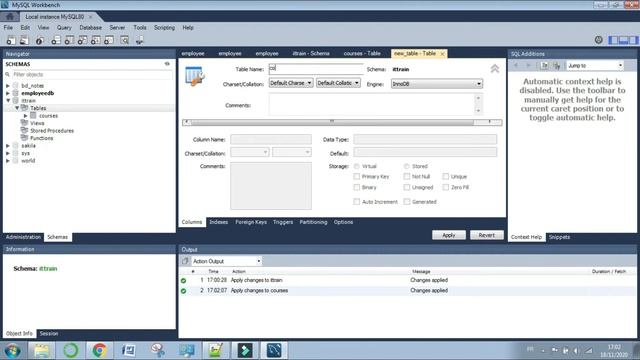Open the Home screen tab icon
The image size is (640, 360).
tap(10, 17)
